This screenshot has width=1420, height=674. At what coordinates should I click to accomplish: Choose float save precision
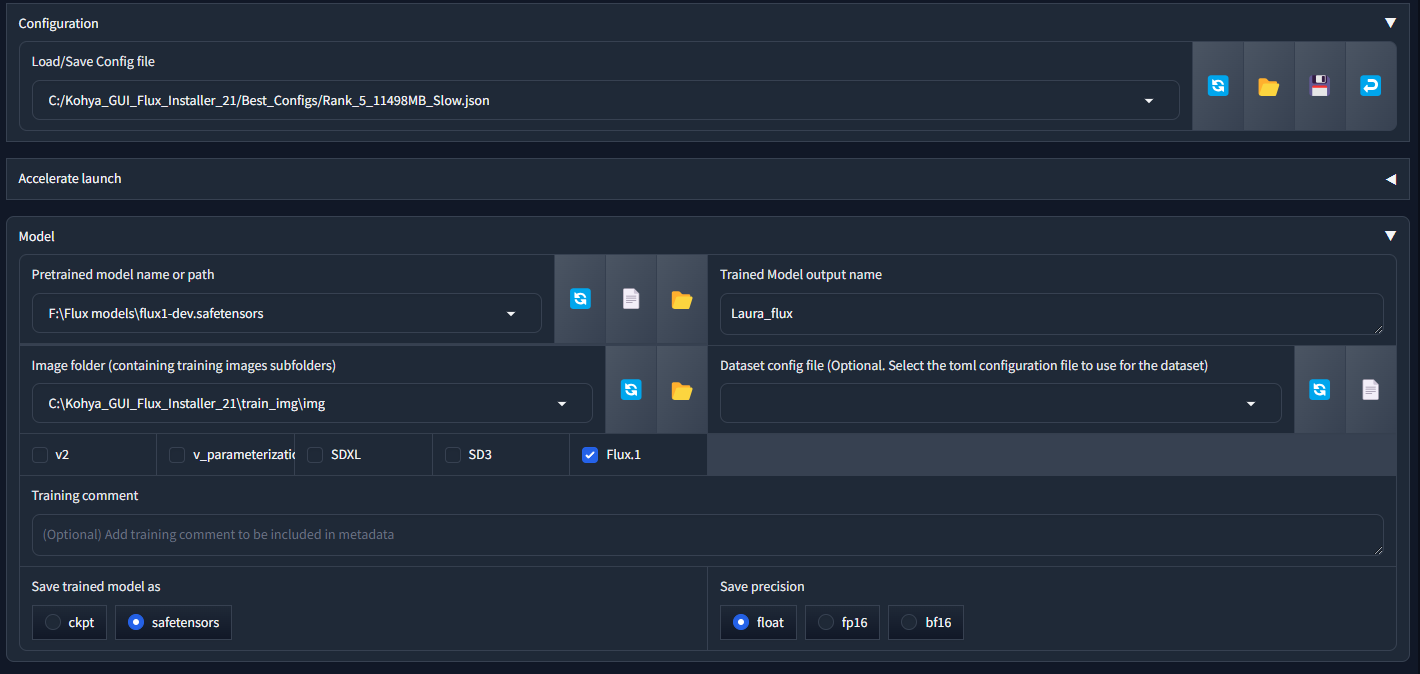click(758, 622)
